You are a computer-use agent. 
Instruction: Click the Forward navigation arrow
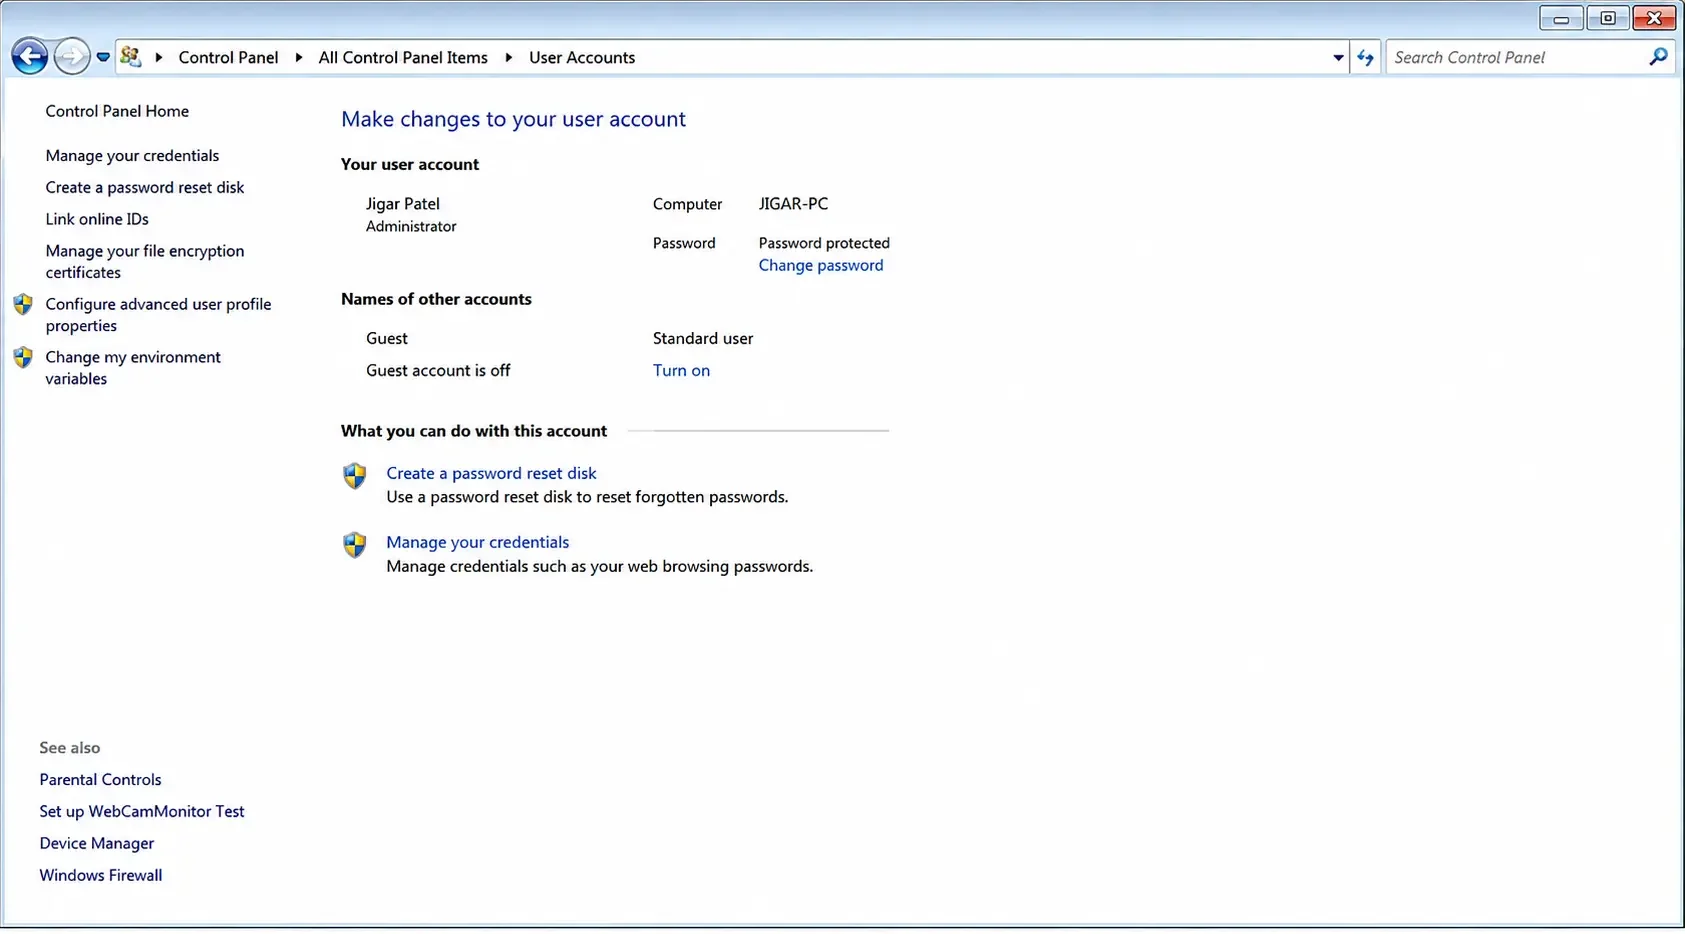(71, 57)
